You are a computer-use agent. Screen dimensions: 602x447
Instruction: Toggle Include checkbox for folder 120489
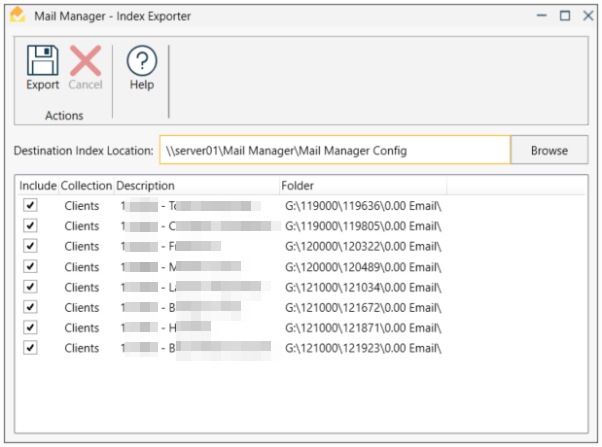tap(31, 266)
